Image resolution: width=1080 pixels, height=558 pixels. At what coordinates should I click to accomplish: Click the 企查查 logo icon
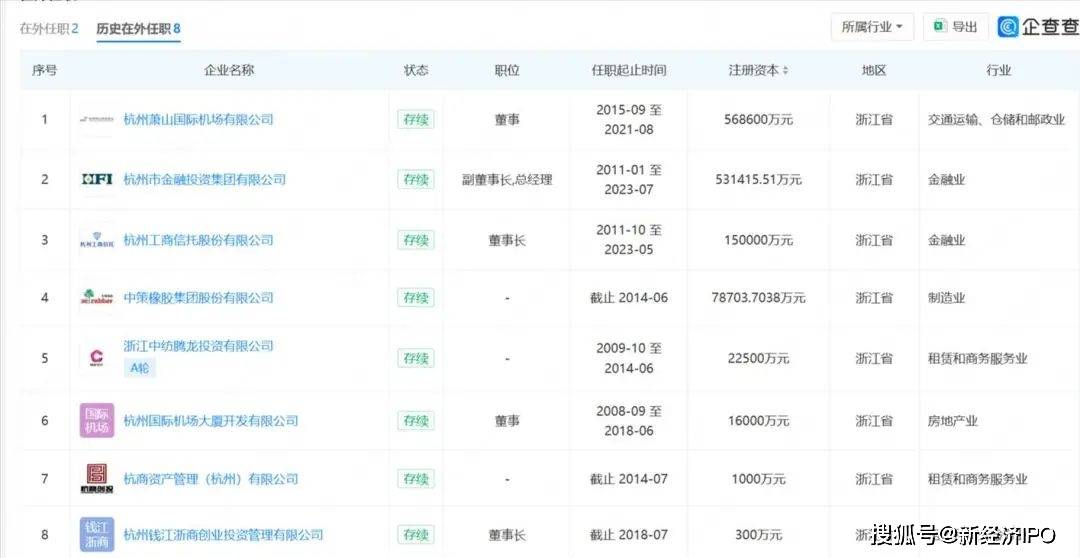[x=1009, y=27]
